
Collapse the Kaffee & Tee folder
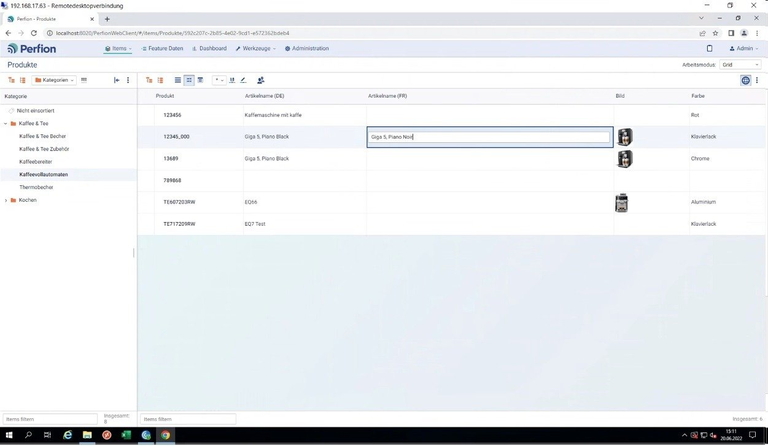[x=6, y=124]
